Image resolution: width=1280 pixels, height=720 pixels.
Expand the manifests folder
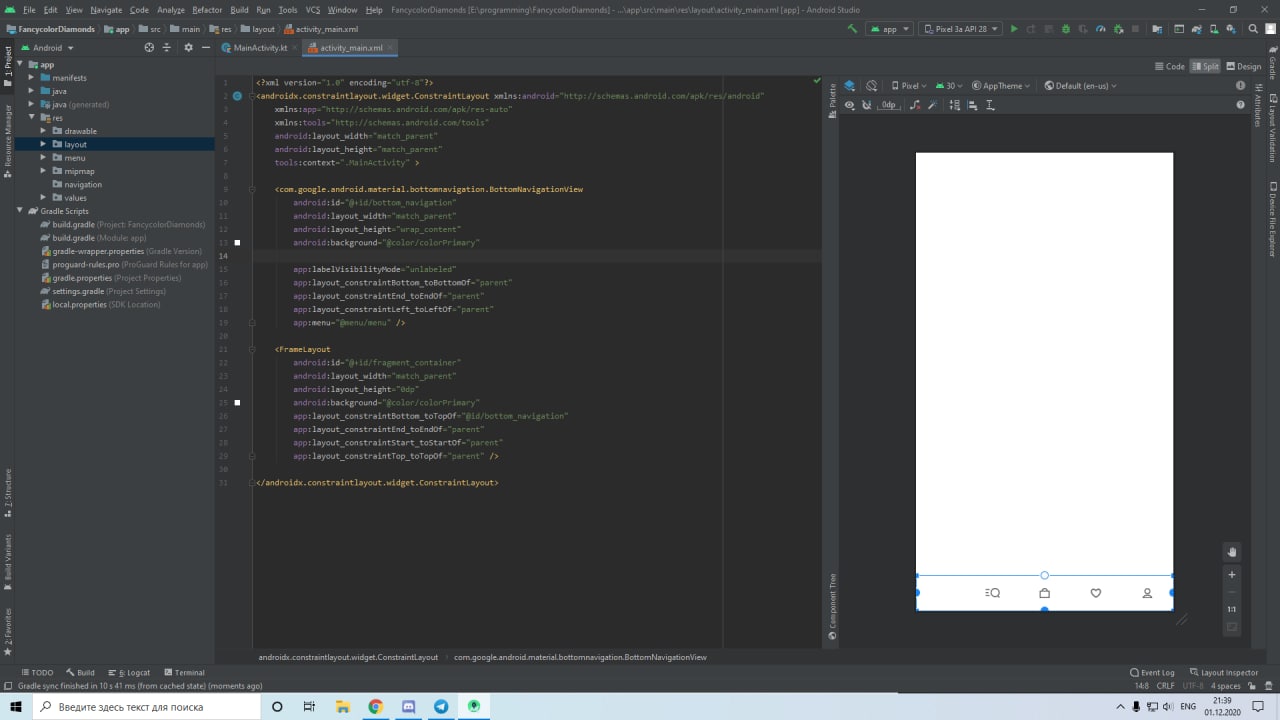32,77
